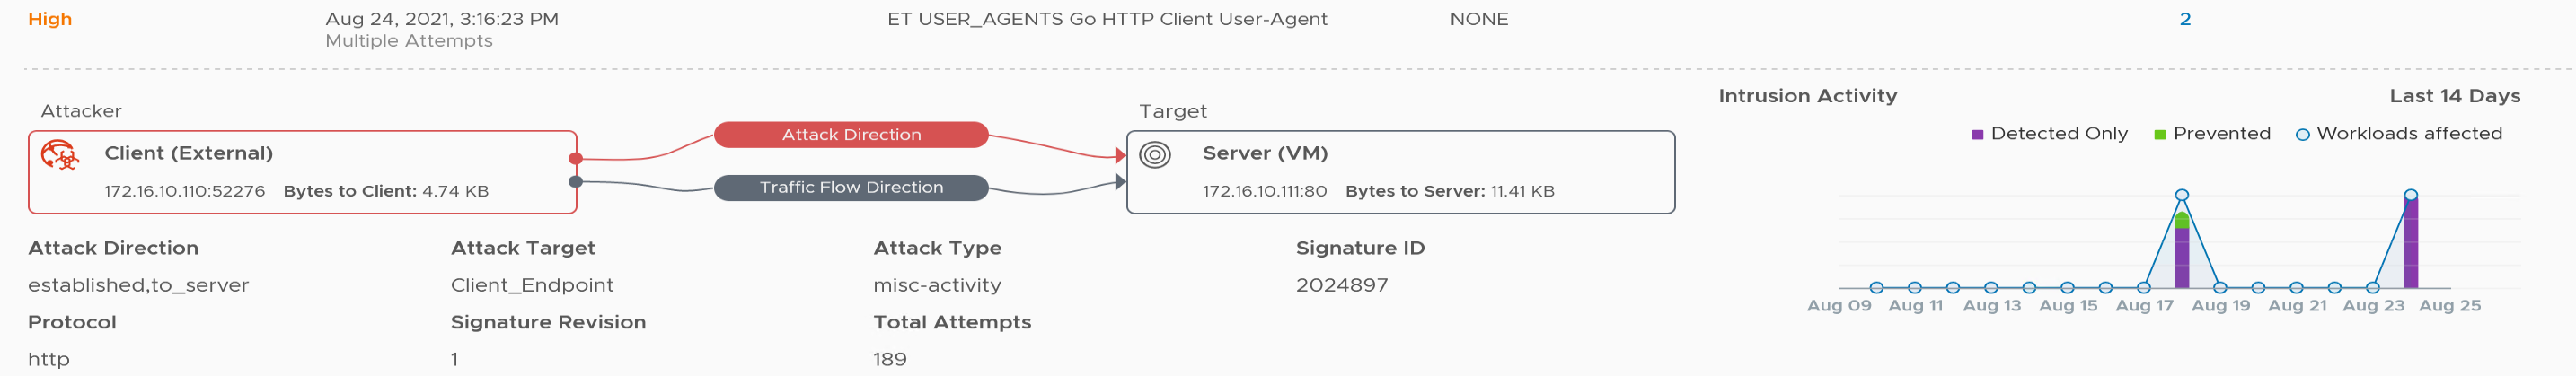2576x376 pixels.
Task: Click the gray dot on attacker box
Action: [x=575, y=182]
